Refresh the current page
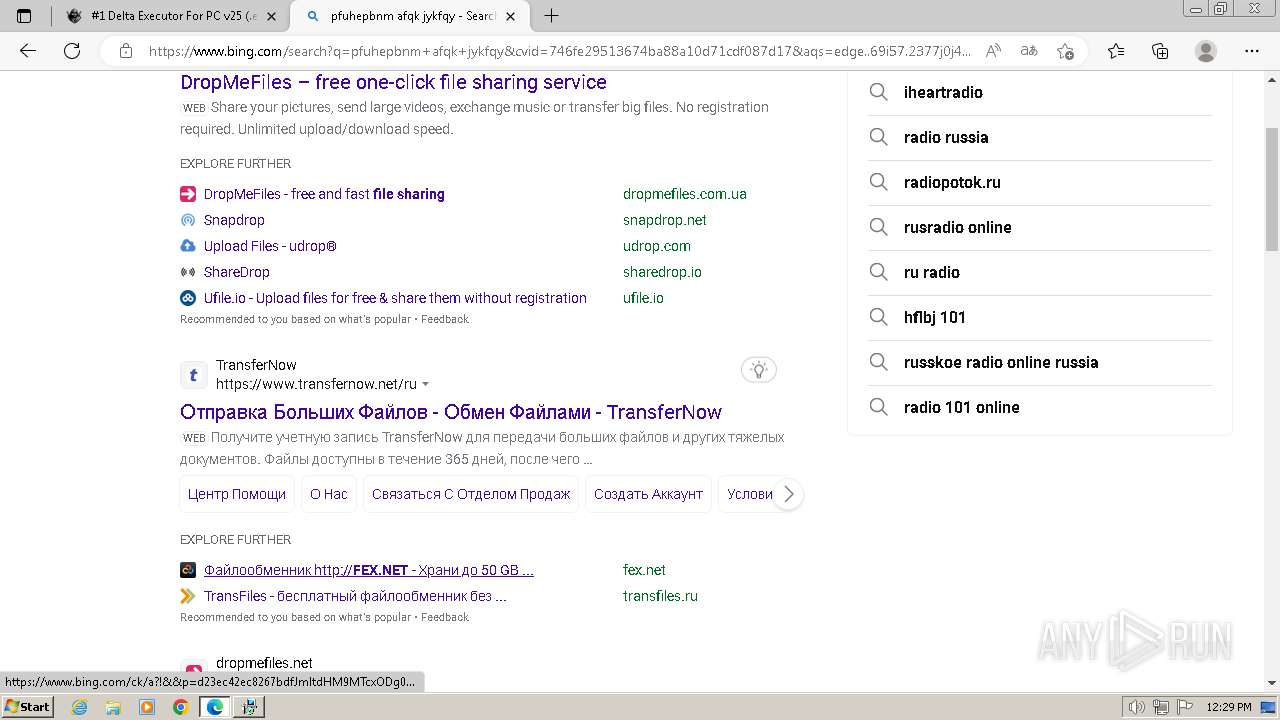 [x=72, y=51]
